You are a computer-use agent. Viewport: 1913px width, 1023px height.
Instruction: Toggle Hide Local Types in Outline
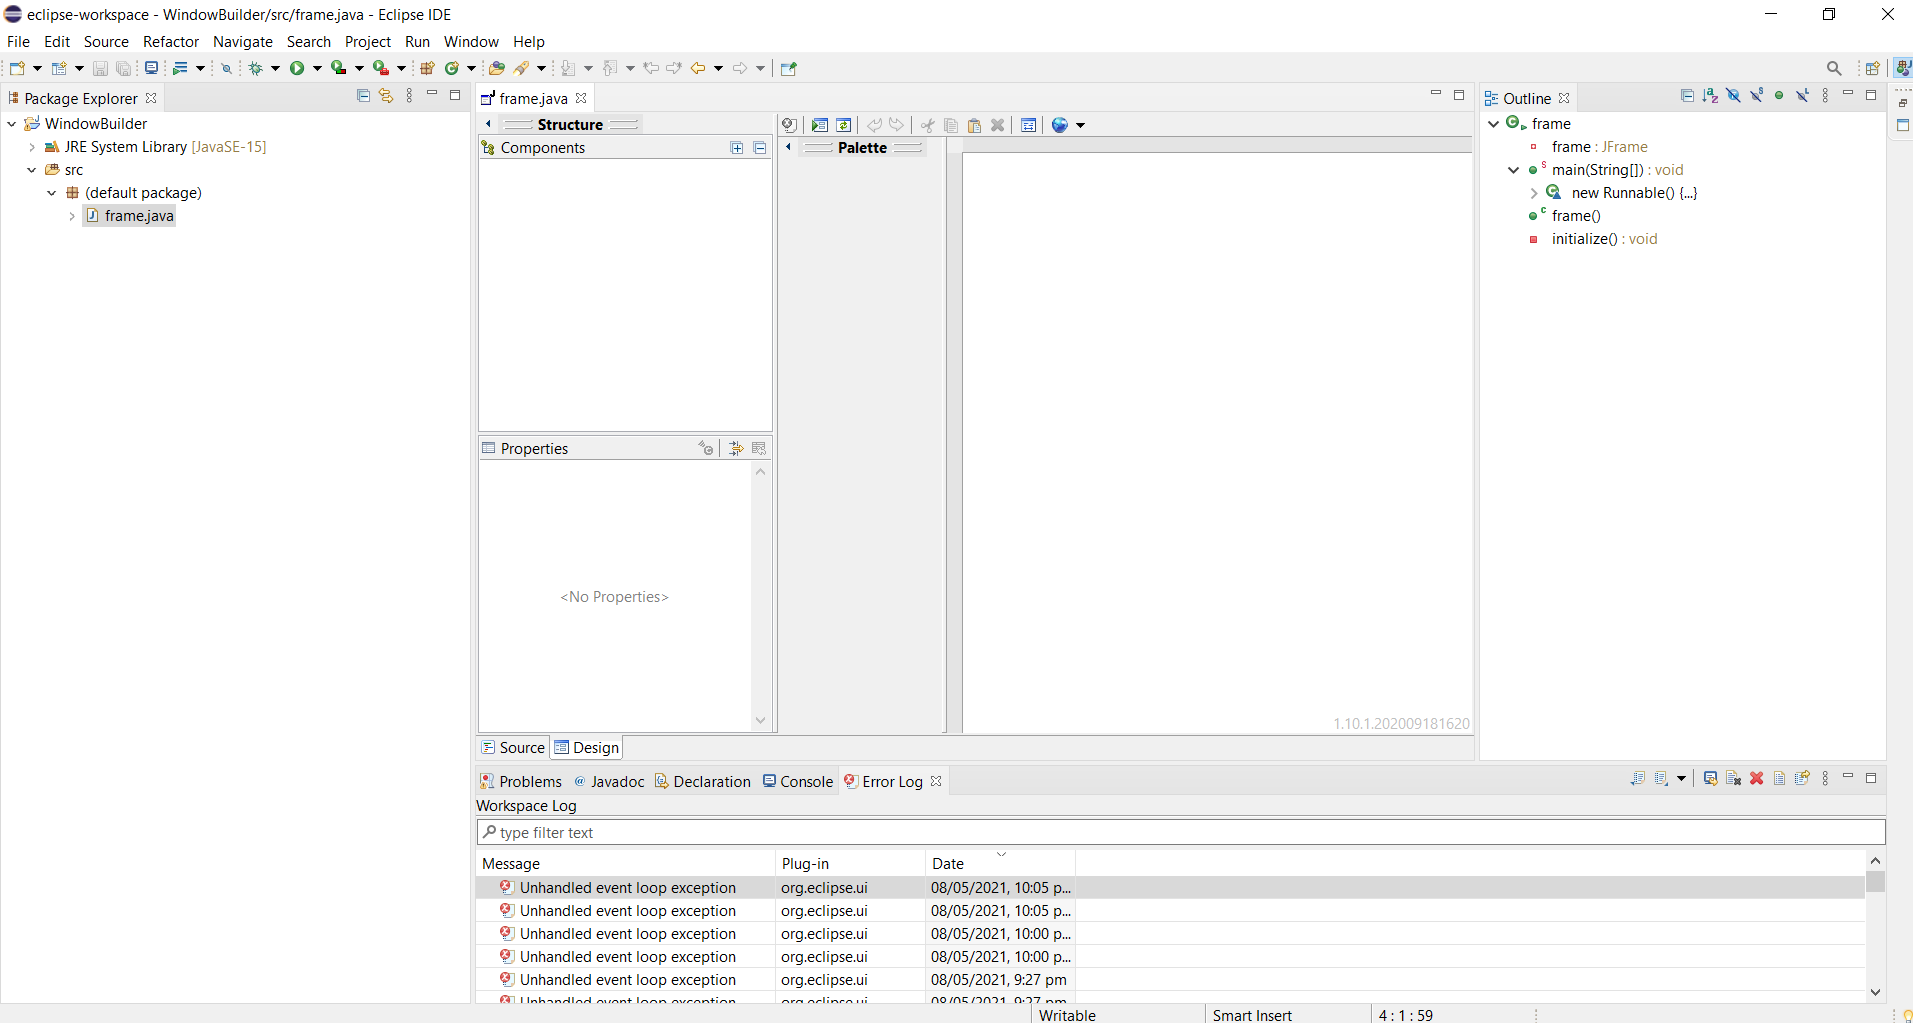1802,96
